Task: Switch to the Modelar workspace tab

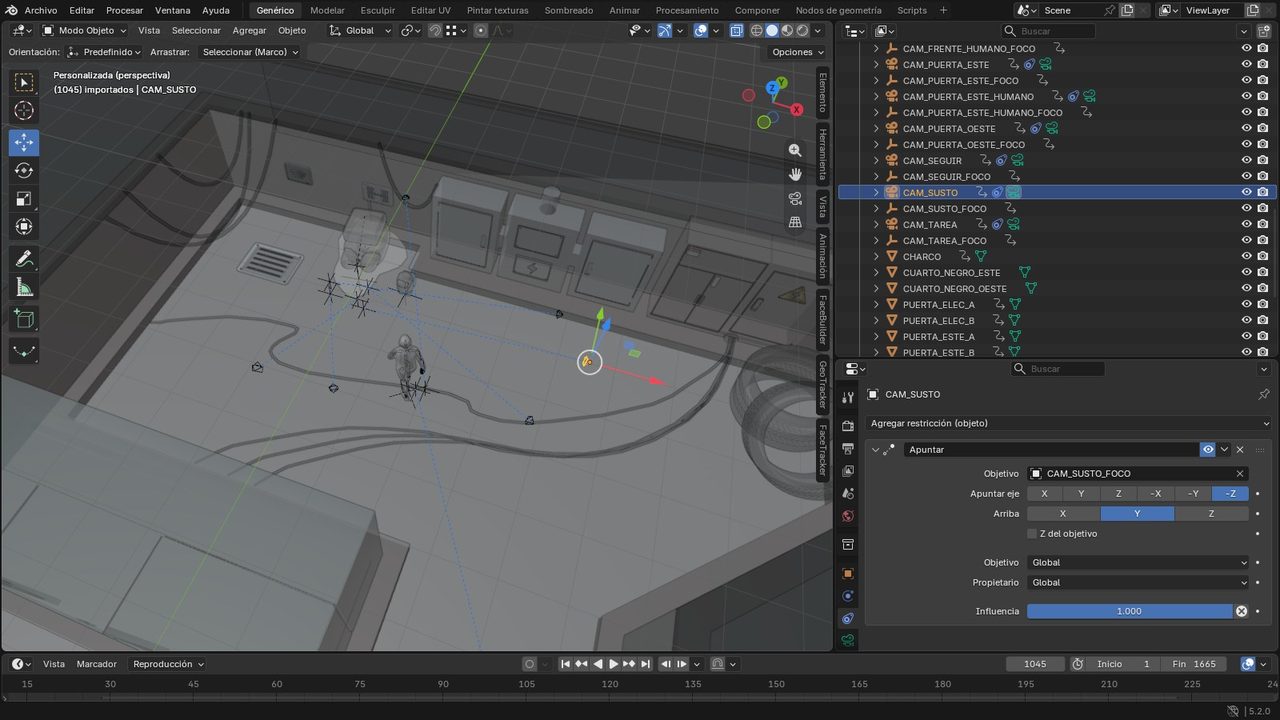Action: pos(327,10)
